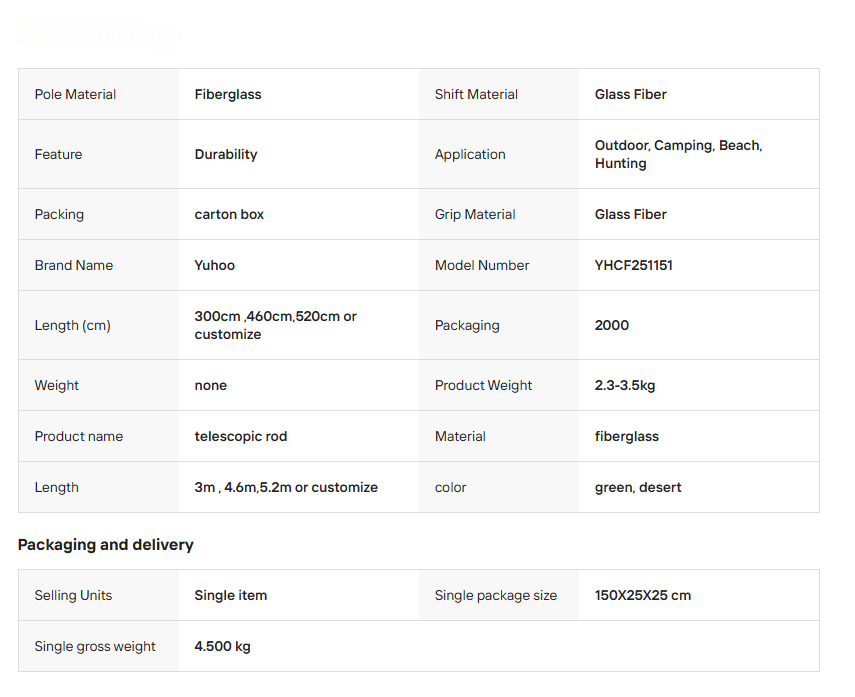Select the Single item selling units value
The image size is (855, 697).
[231, 595]
